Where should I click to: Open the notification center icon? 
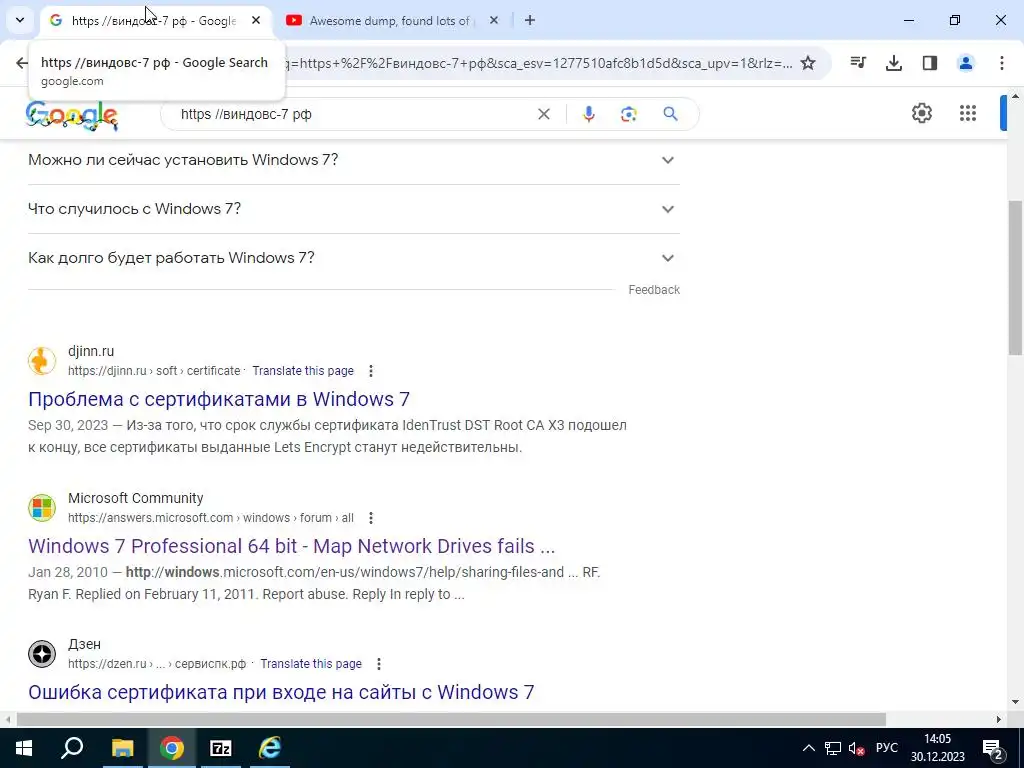tap(993, 748)
